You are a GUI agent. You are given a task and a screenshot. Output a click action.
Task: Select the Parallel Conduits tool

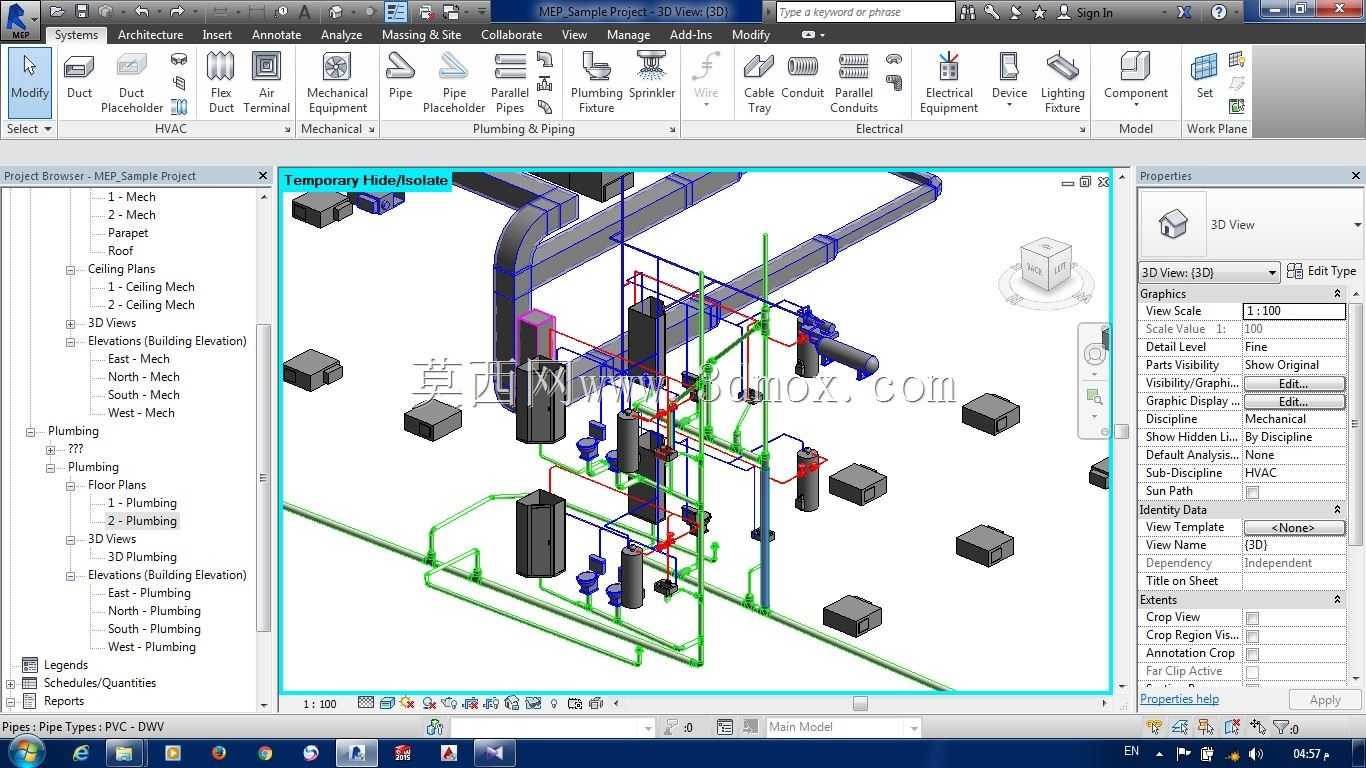click(x=854, y=82)
